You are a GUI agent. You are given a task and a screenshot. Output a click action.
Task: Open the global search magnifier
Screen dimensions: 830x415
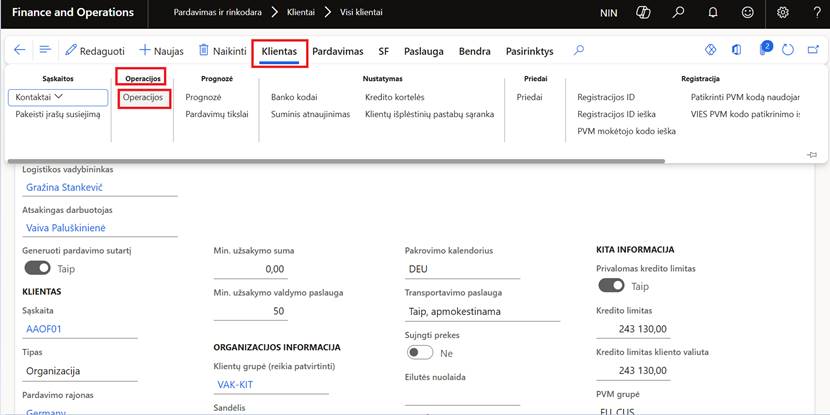678,13
